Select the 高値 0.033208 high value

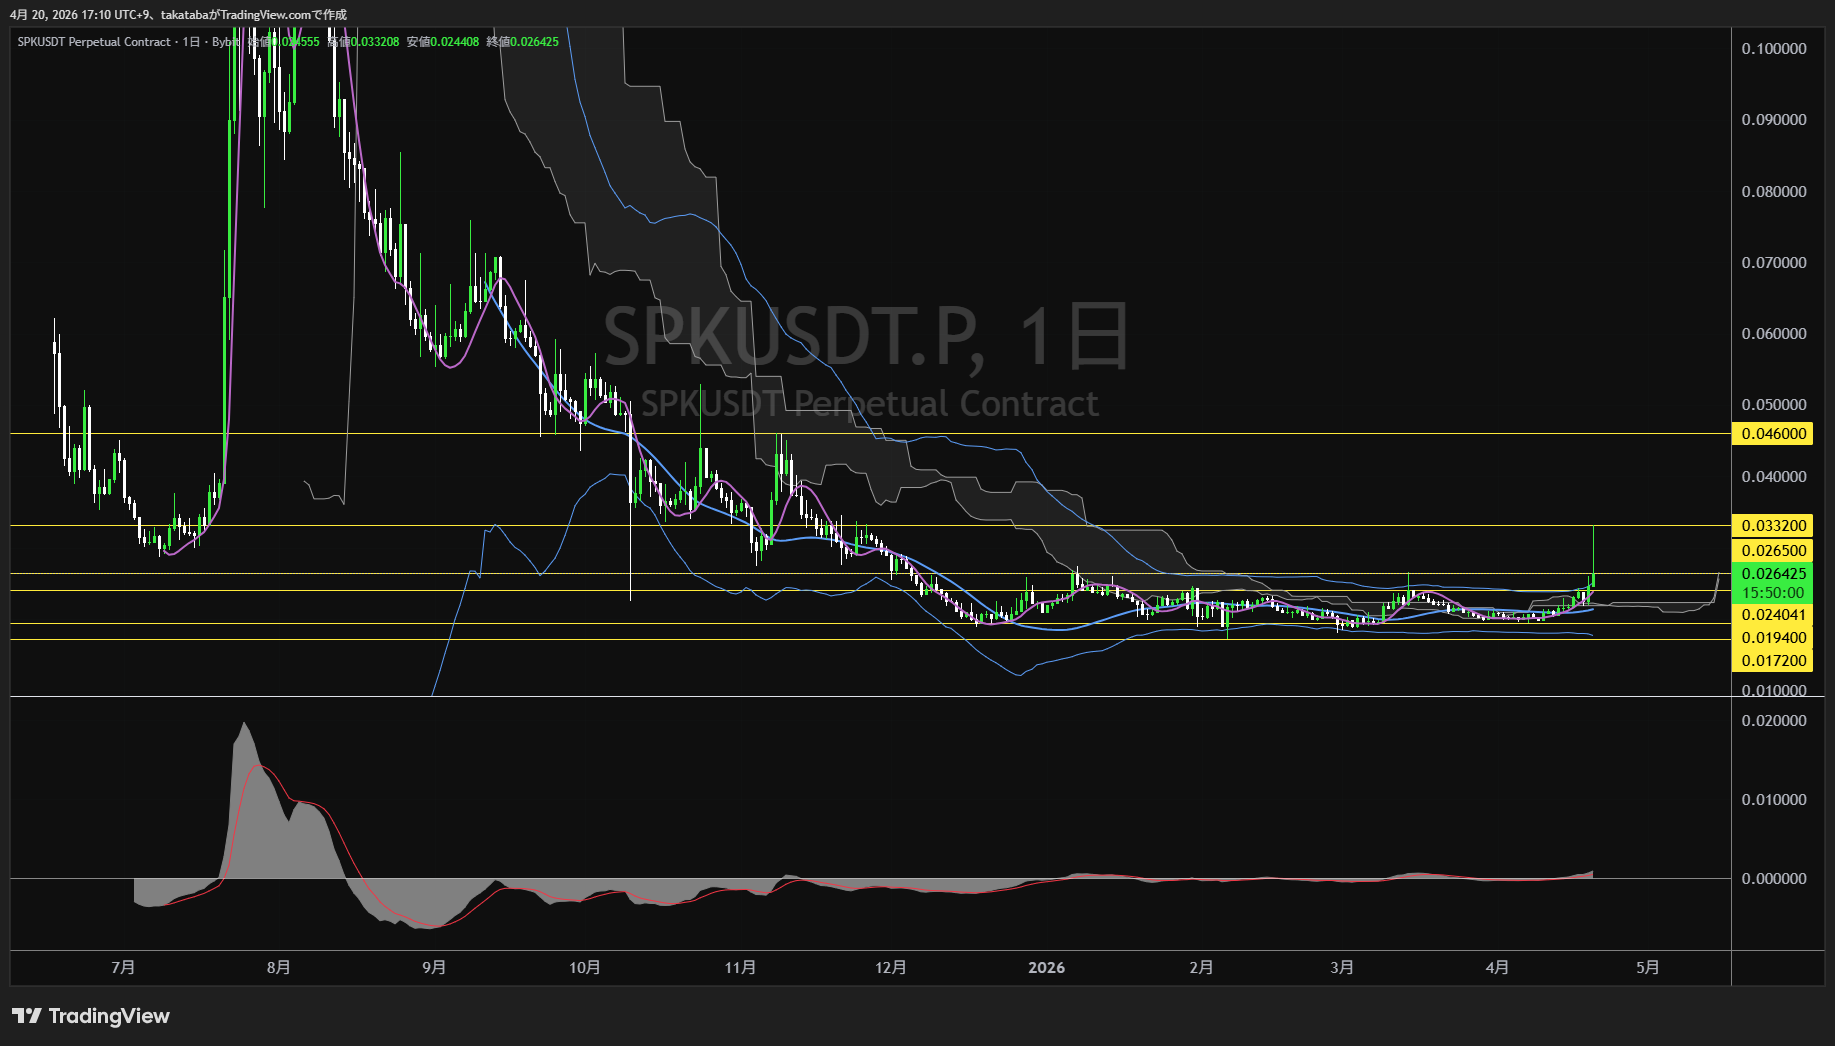pyautogui.click(x=363, y=42)
